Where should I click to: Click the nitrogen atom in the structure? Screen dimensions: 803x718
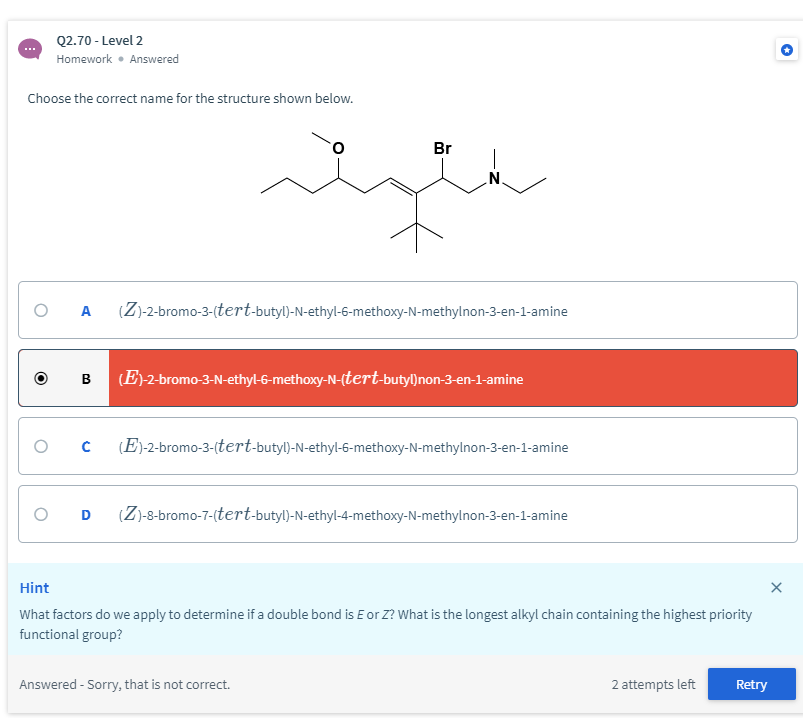[x=492, y=177]
